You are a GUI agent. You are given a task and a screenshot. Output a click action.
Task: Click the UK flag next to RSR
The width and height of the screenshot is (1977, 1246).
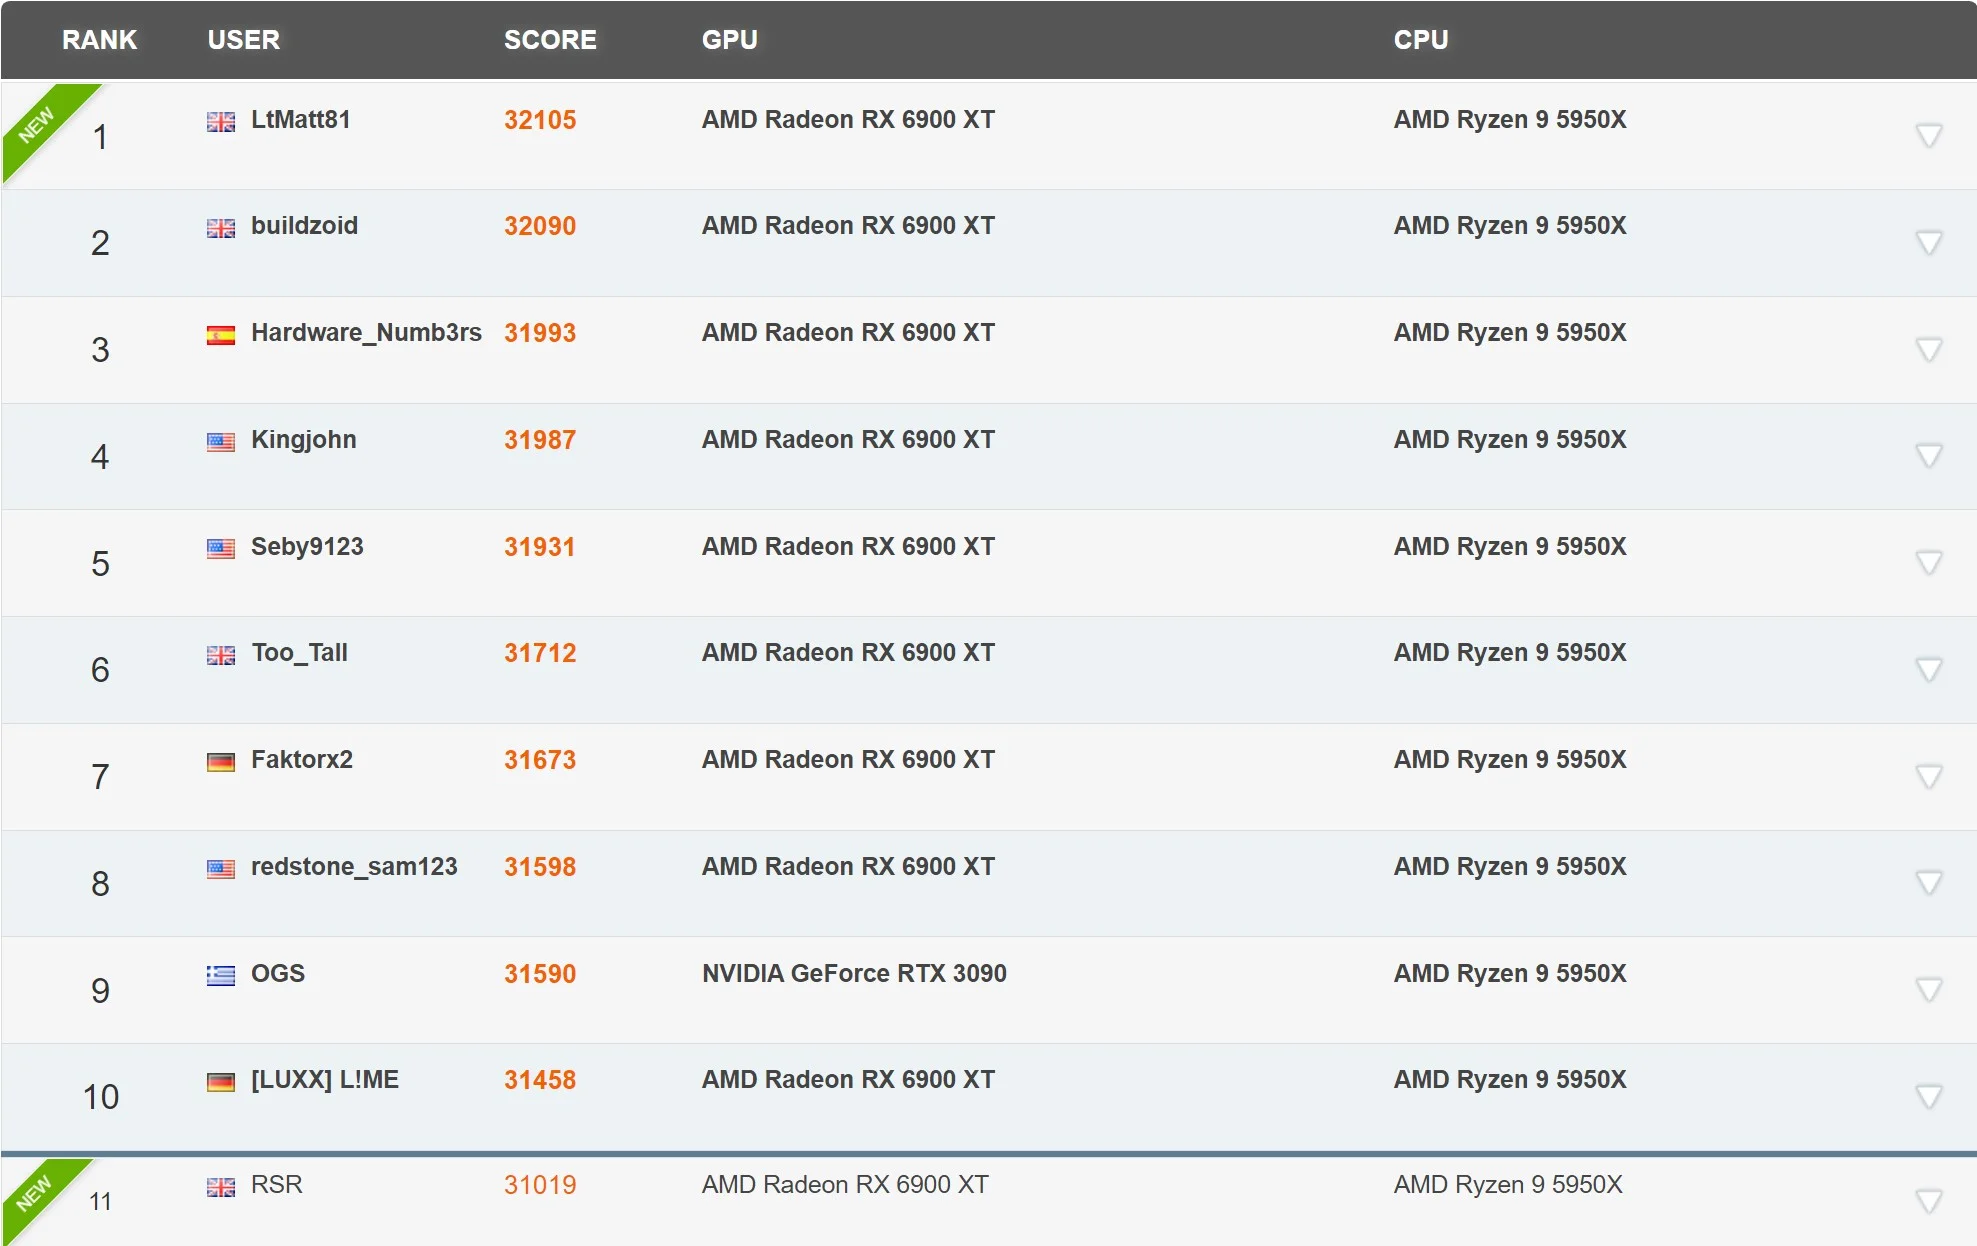click(x=220, y=1187)
